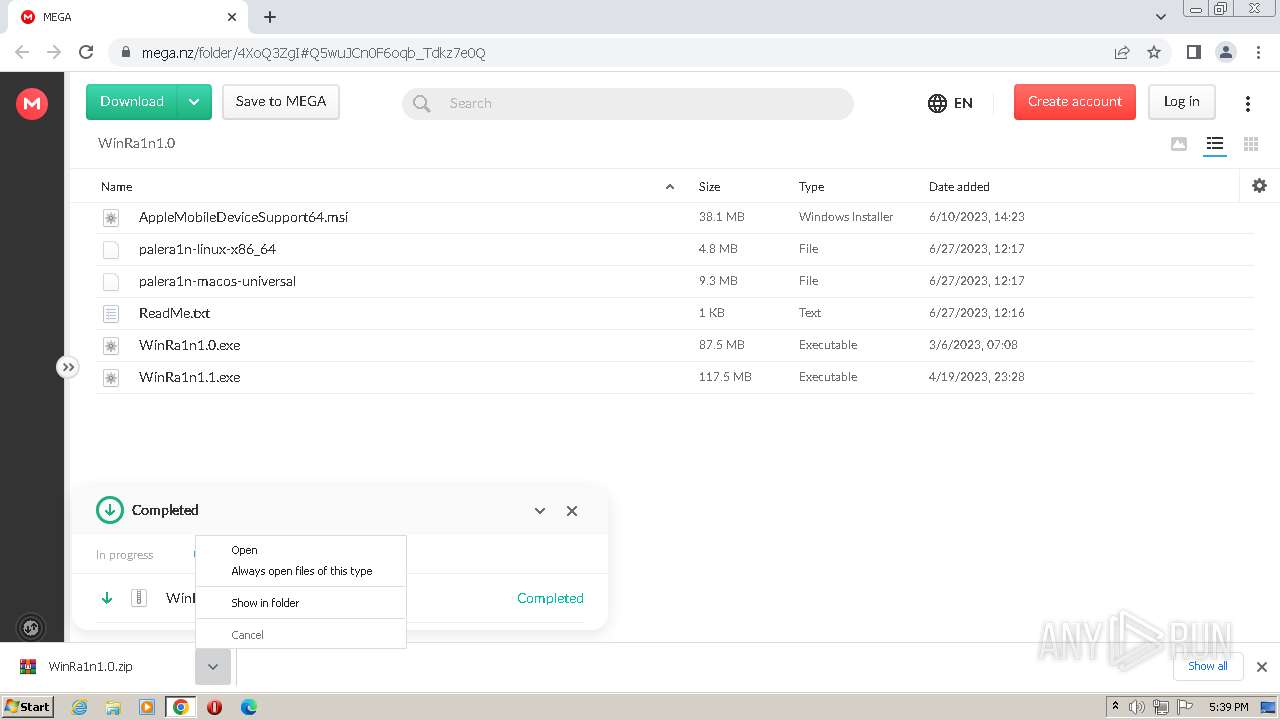The width and height of the screenshot is (1280, 720).
Task: Click the Log in button
Action: tap(1182, 102)
